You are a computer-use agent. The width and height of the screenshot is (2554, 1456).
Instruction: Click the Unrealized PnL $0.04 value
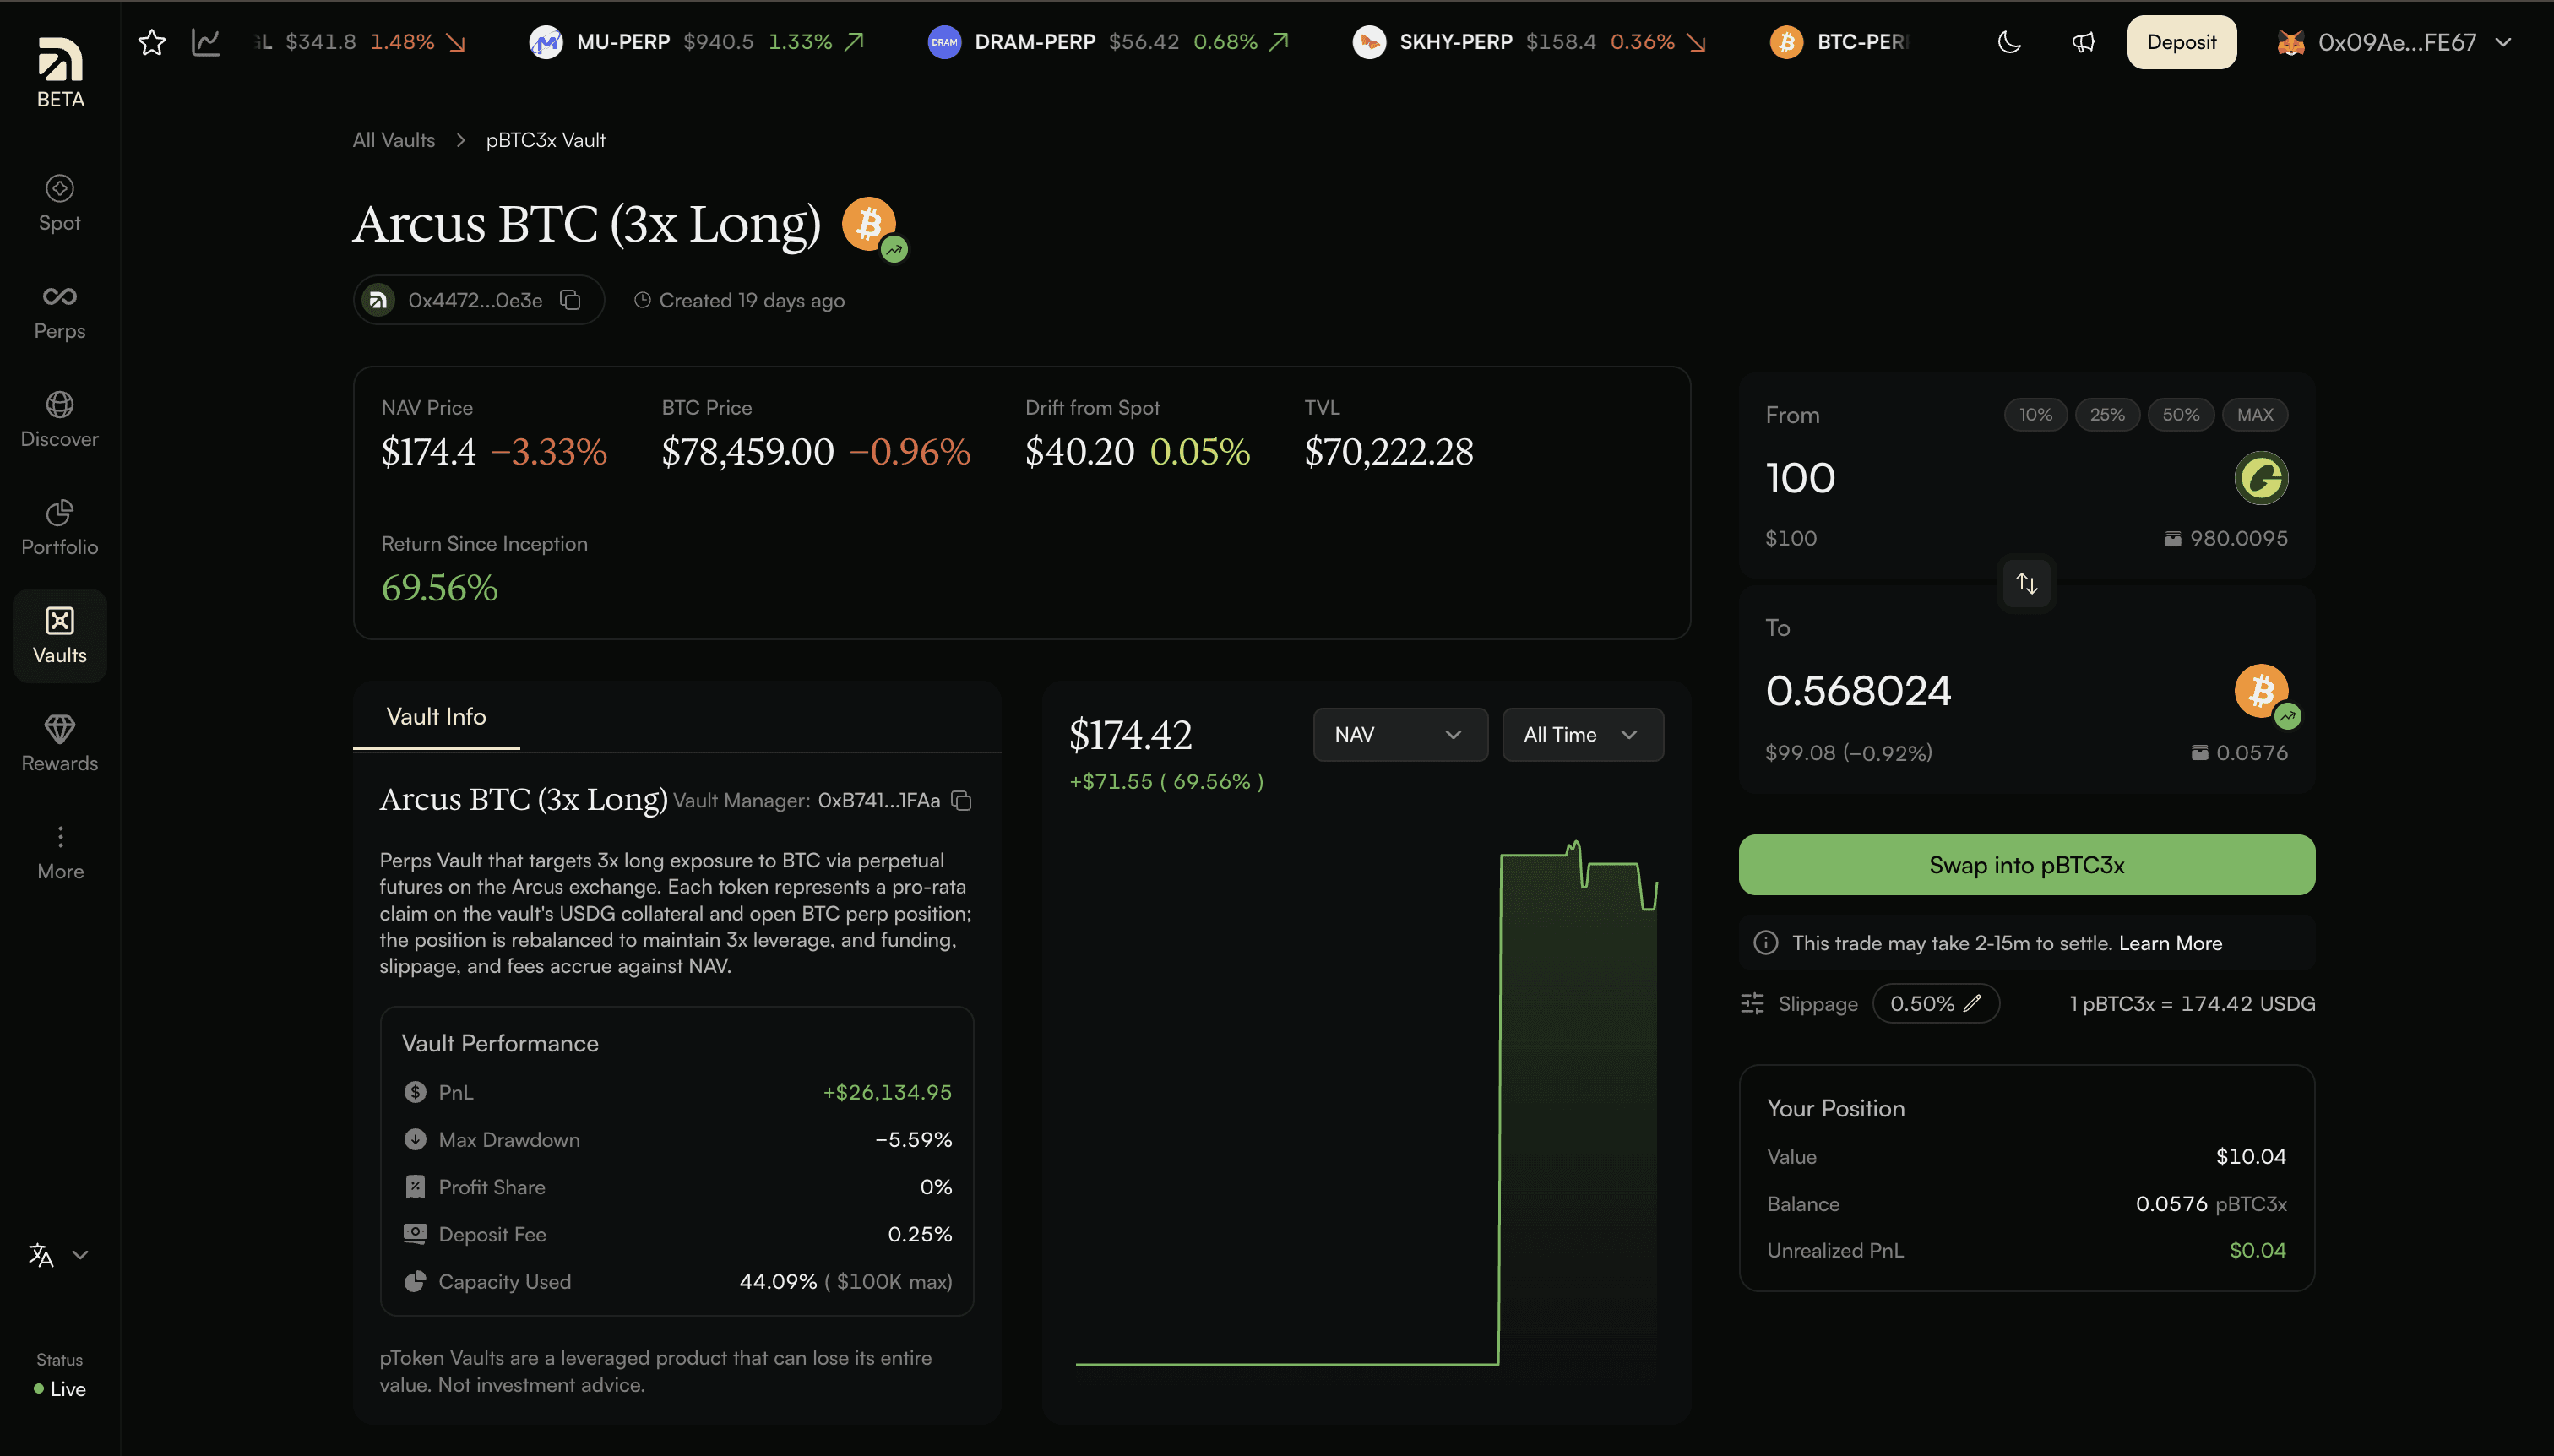[2257, 1250]
